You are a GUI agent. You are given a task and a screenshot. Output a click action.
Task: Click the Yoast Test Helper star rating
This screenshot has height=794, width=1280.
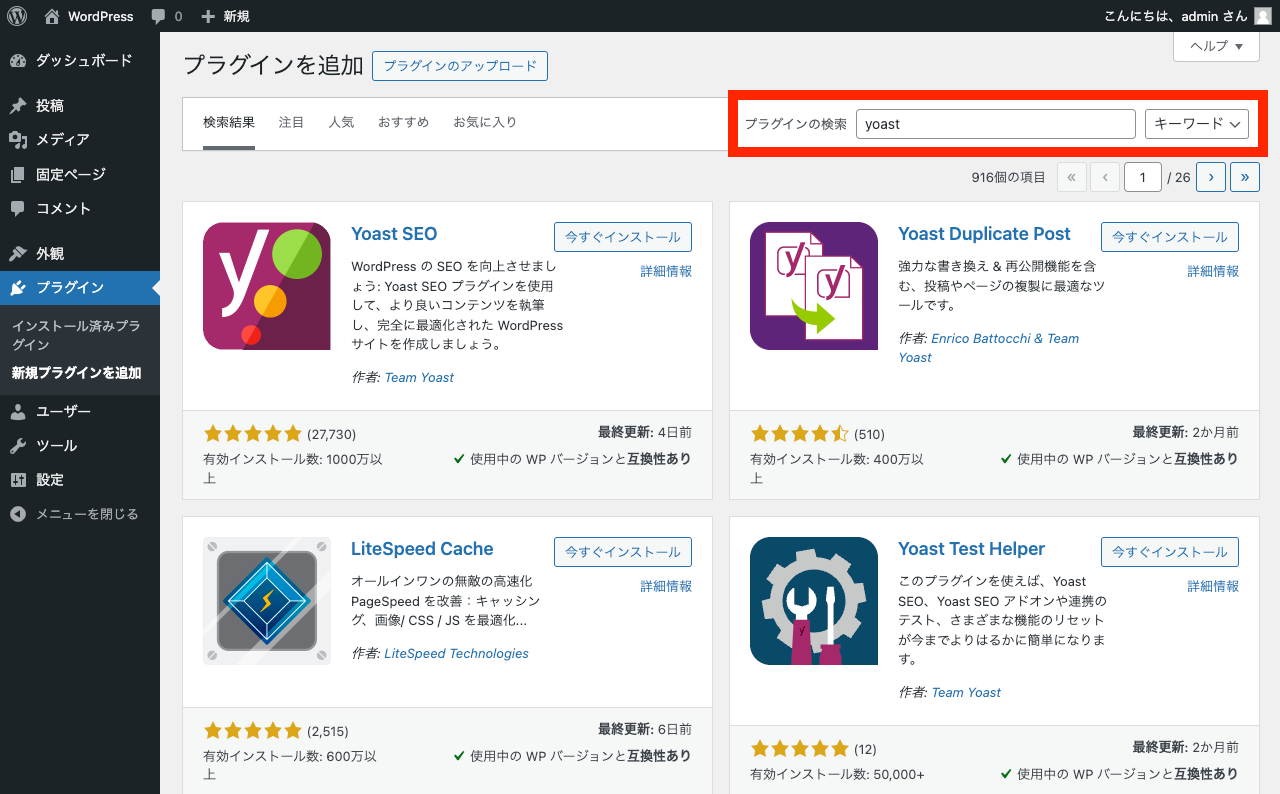[x=799, y=749]
